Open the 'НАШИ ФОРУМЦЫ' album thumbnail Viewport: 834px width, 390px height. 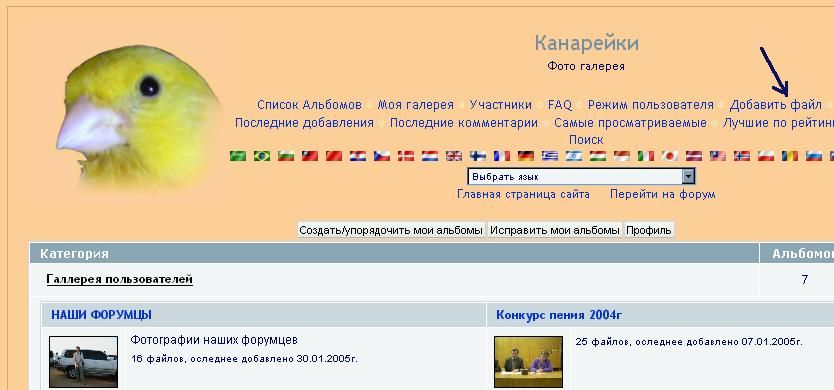tap(84, 362)
